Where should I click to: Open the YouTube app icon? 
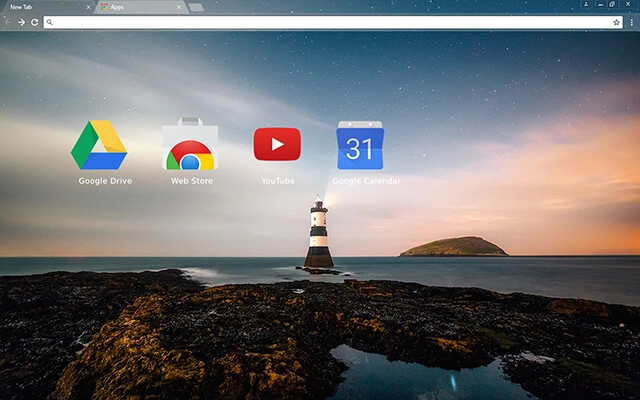(277, 144)
